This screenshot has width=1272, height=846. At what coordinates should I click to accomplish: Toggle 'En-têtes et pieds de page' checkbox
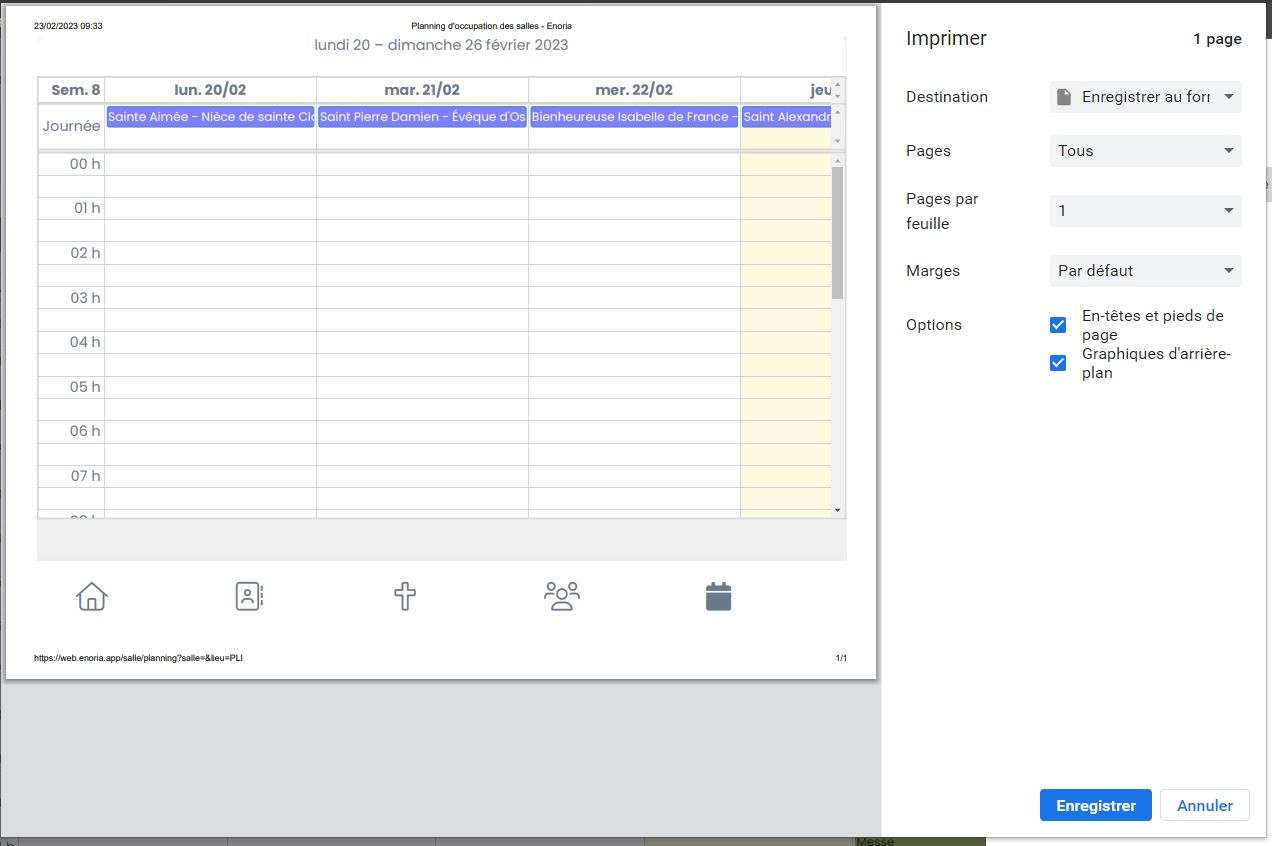coord(1058,325)
